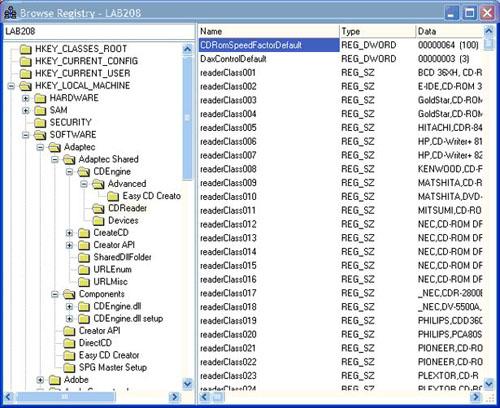Screen dimensions: 500x408
Task: Select the Easy CD Creator key under Adaptec
Action: [x=109, y=355]
